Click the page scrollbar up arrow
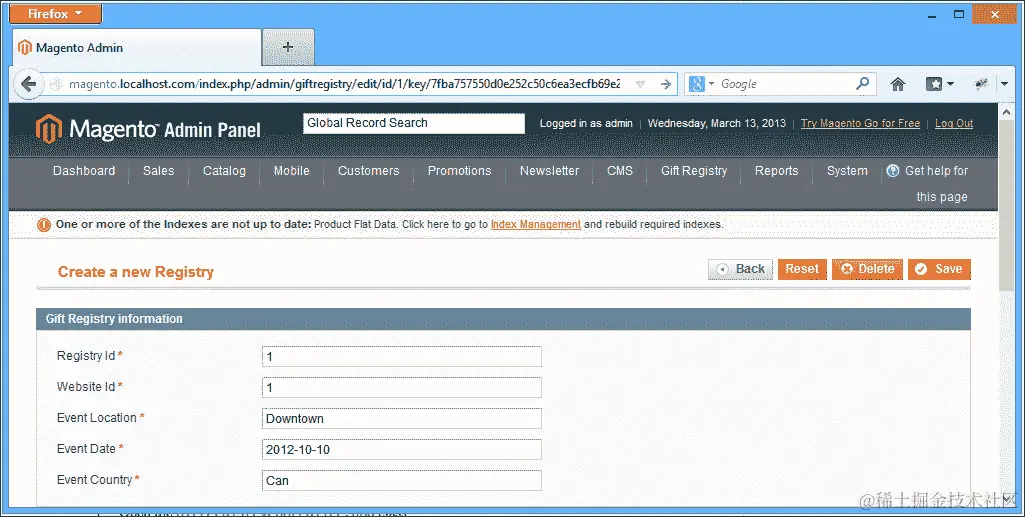 point(1006,112)
